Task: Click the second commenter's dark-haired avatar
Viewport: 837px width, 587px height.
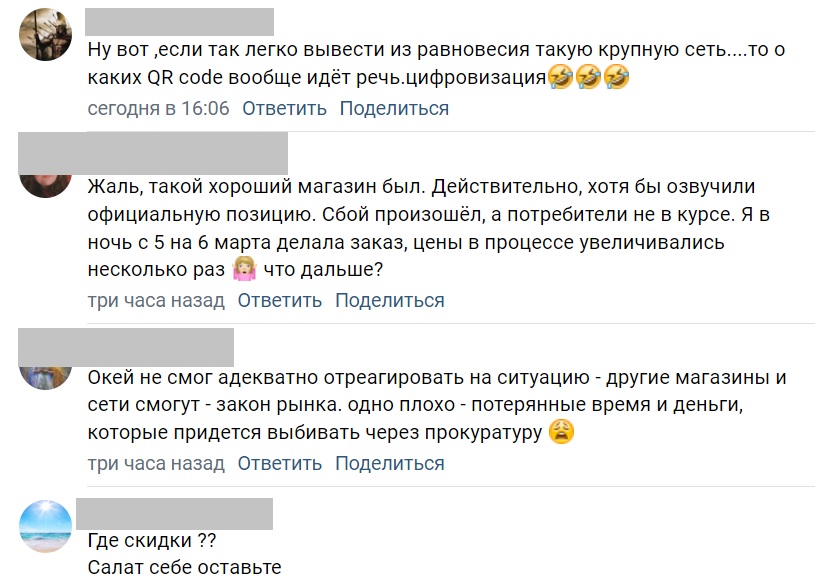Action: 46,178
